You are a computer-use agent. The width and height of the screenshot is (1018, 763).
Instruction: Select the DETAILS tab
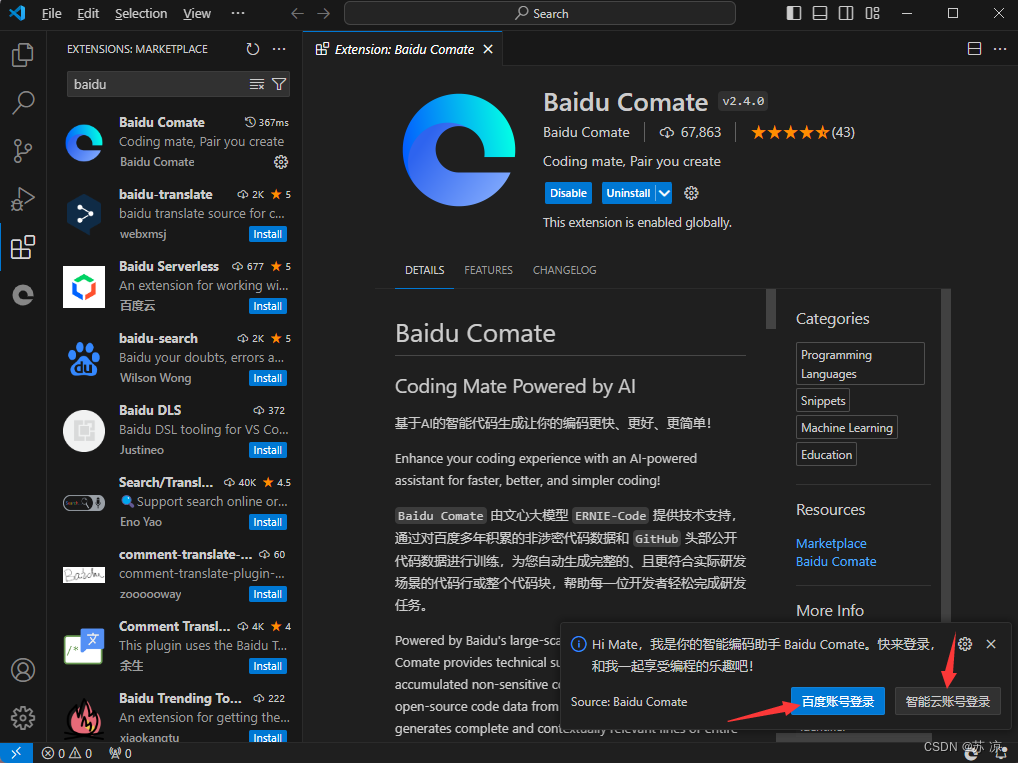click(425, 270)
